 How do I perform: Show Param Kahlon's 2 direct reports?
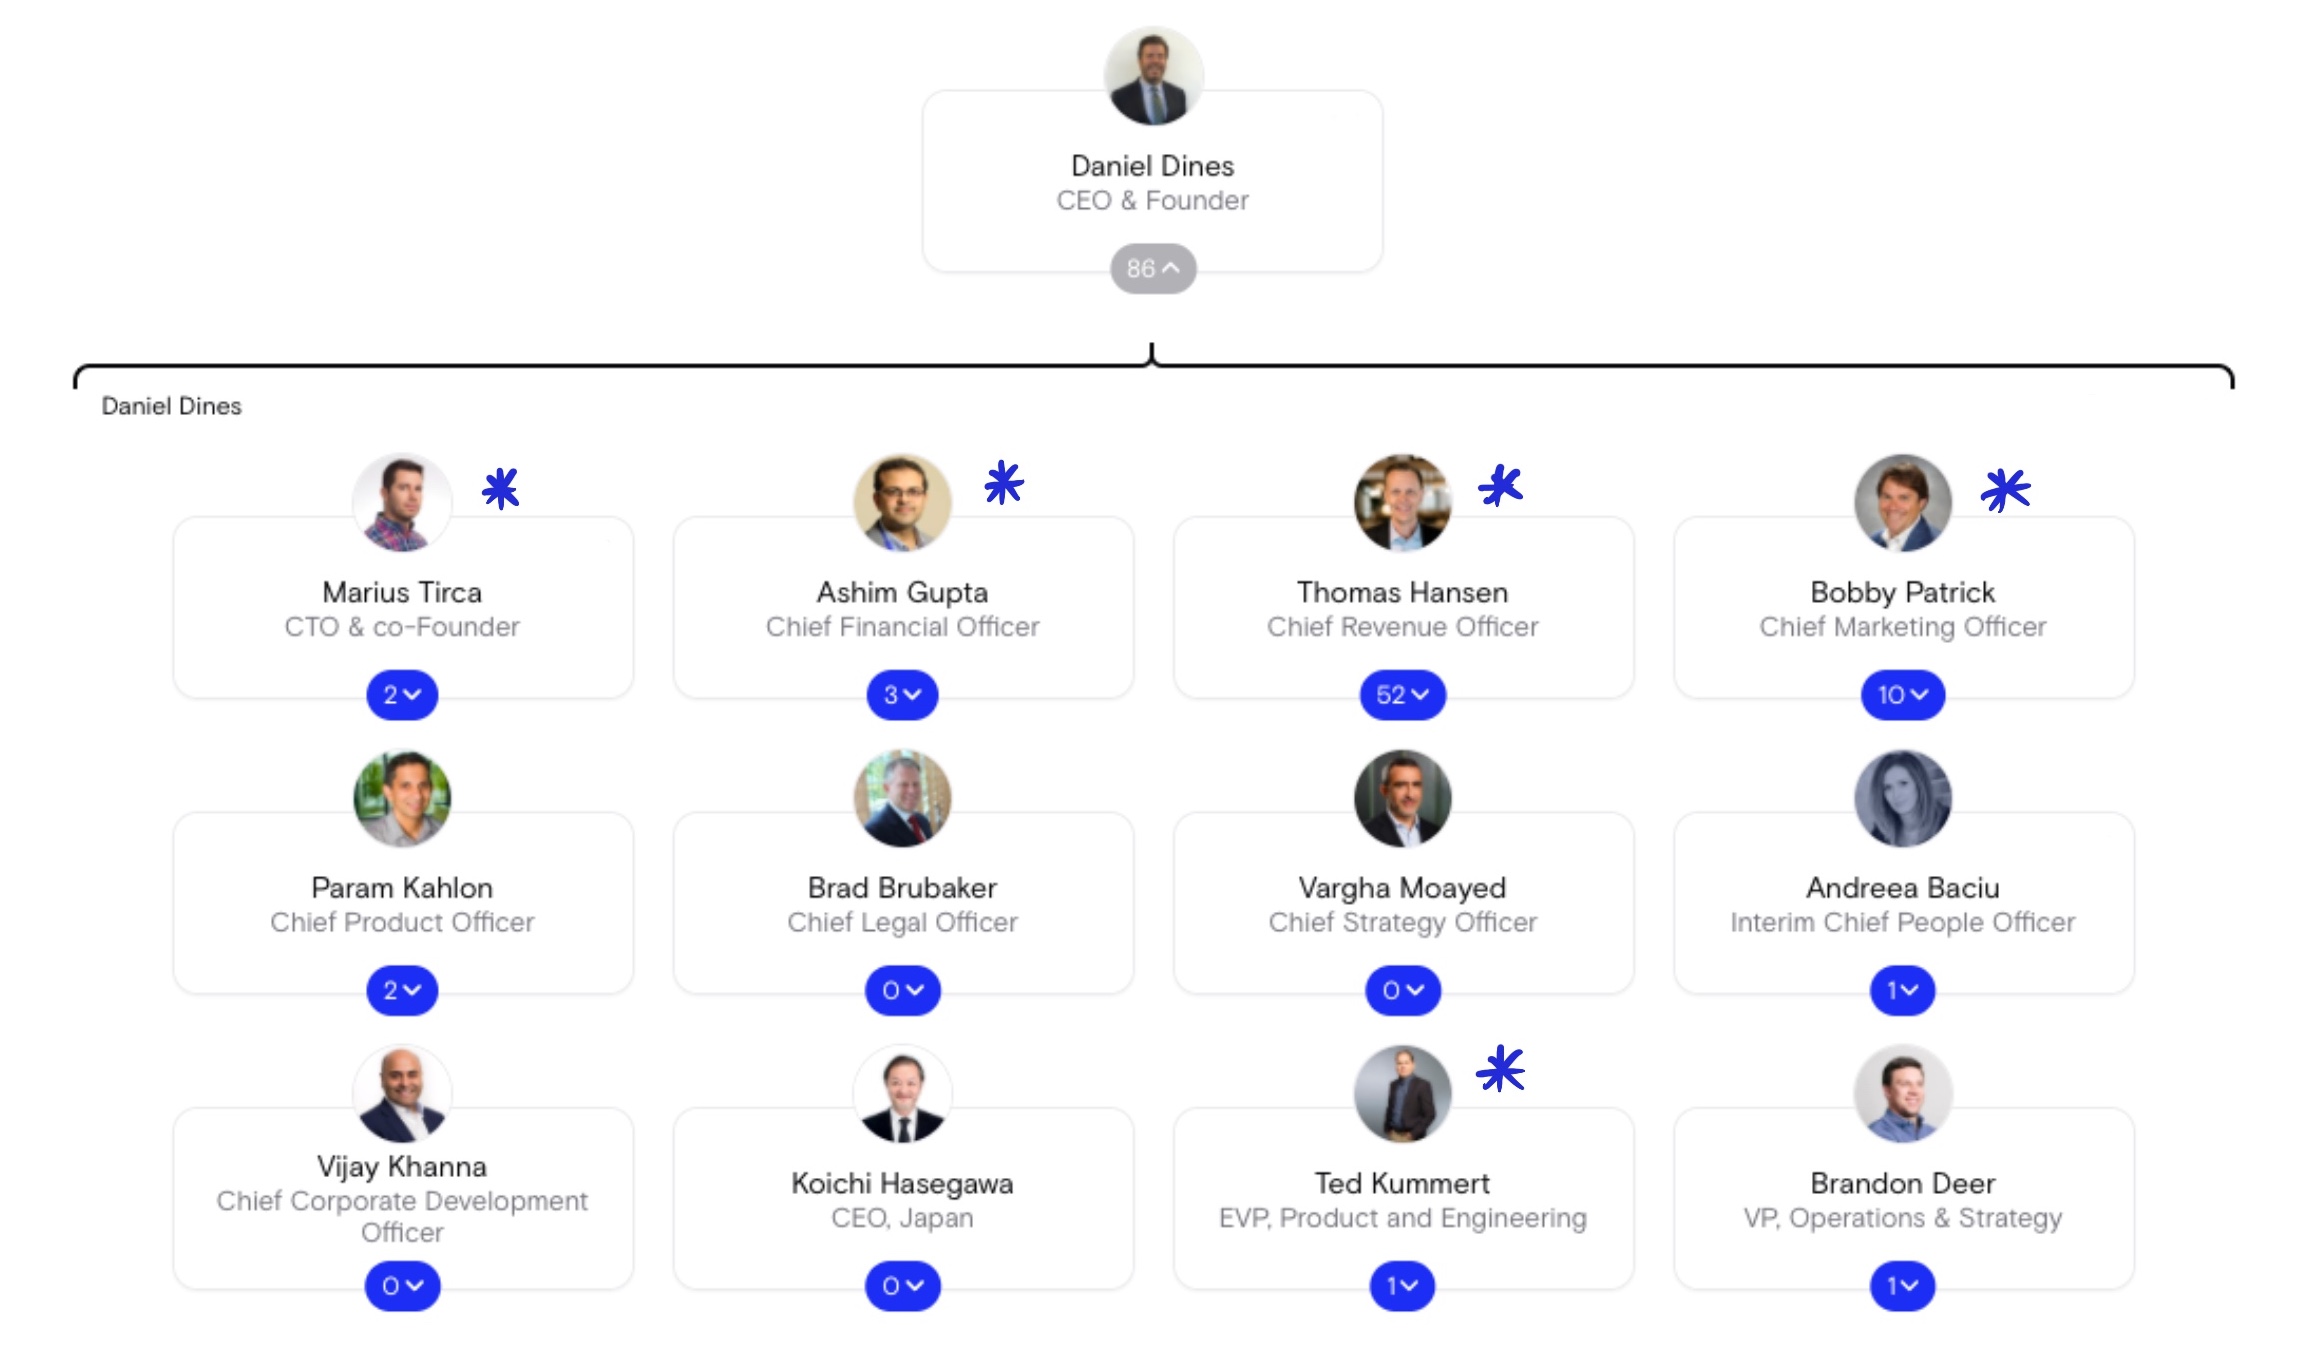(x=402, y=990)
